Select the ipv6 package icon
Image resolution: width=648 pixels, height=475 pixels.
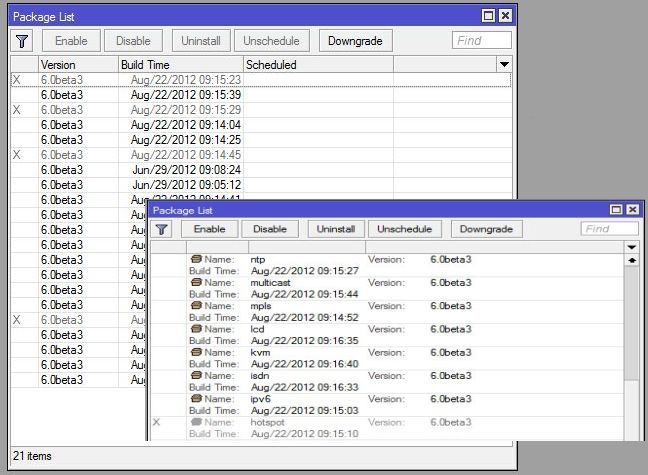197,399
